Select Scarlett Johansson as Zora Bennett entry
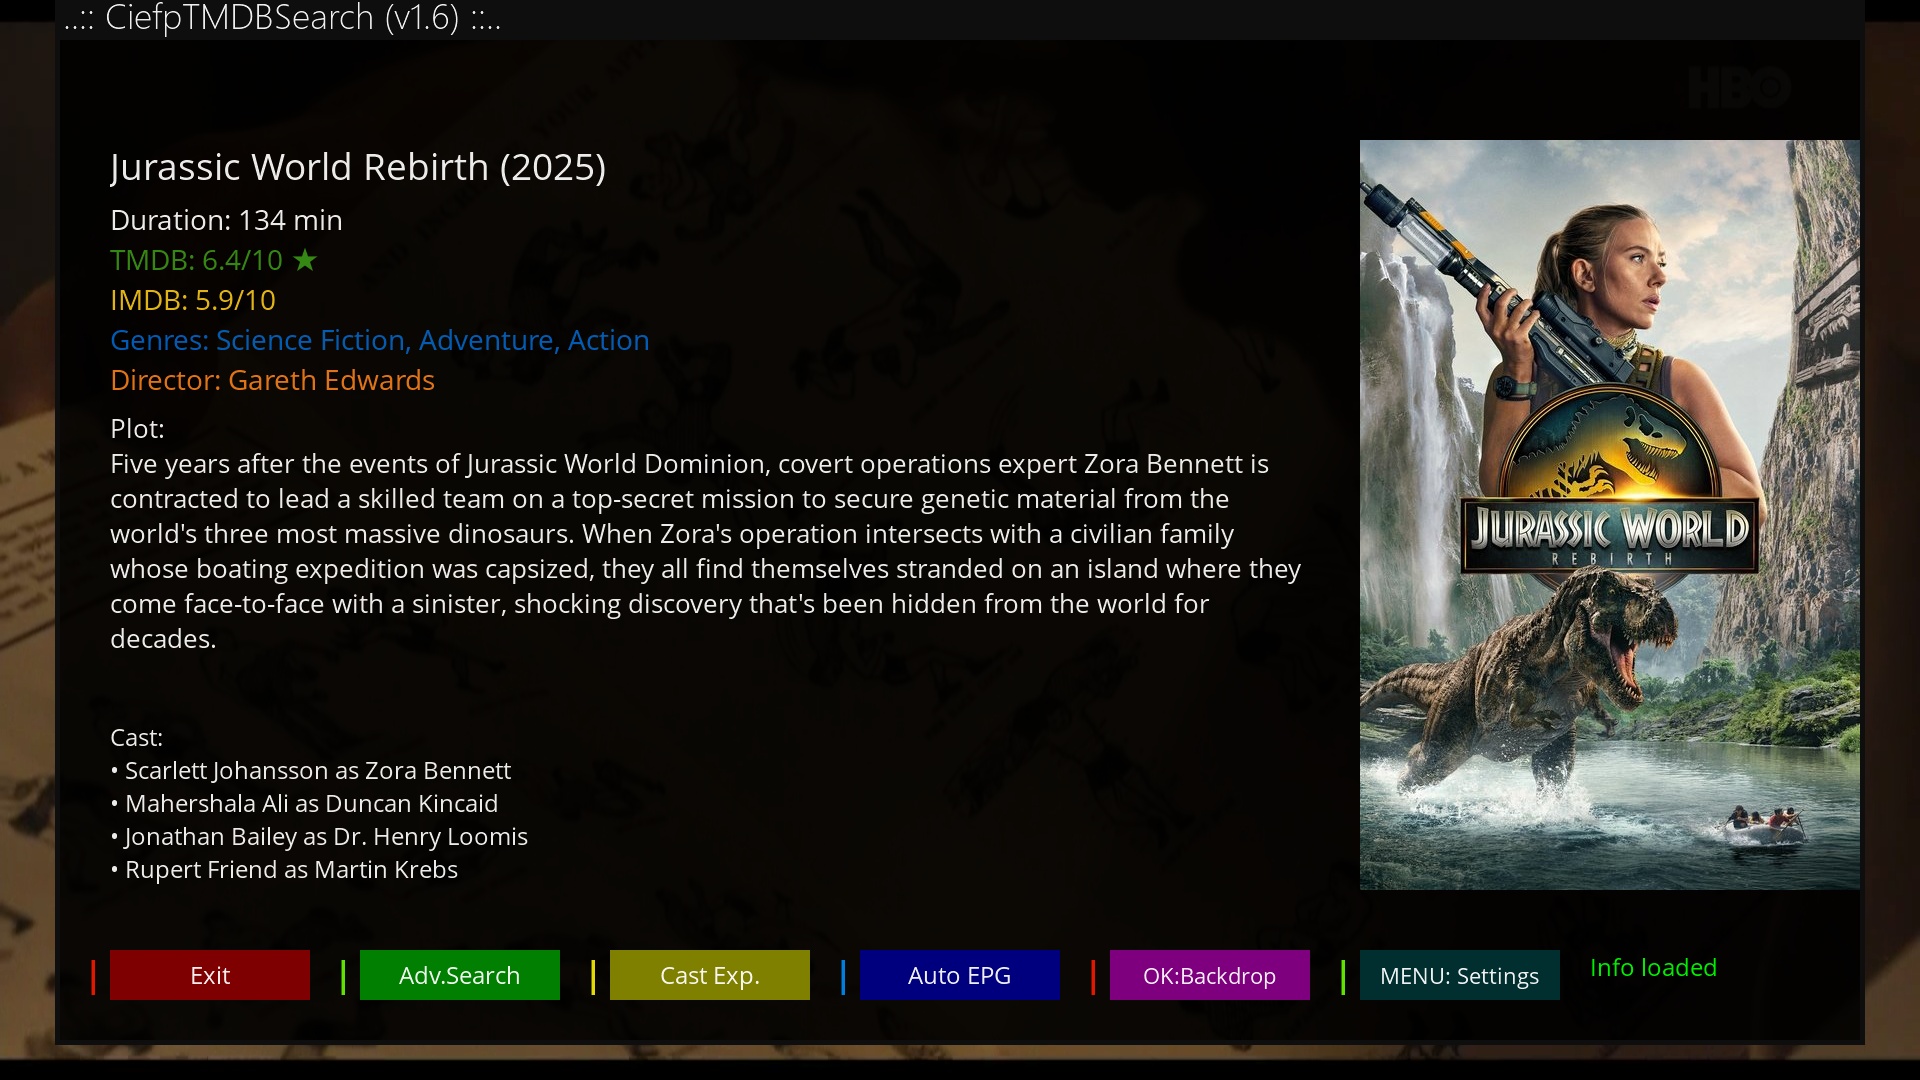The height and width of the screenshot is (1080, 1920). click(x=311, y=770)
